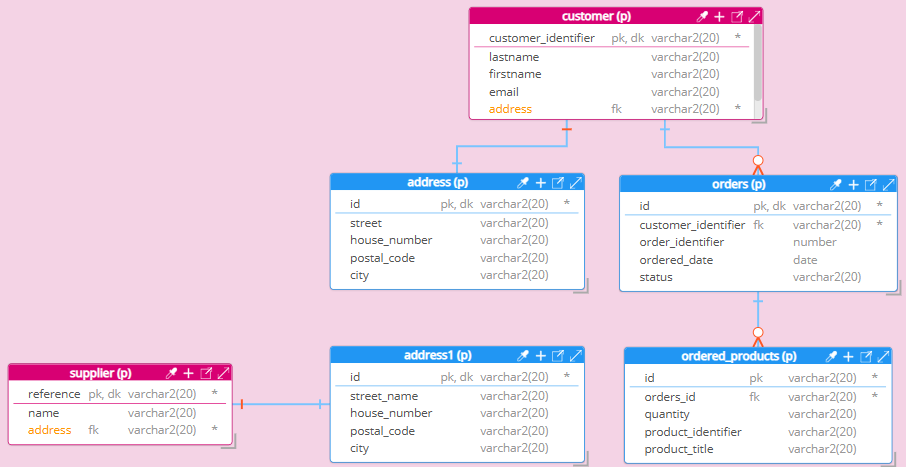Screen dimensions: 906x467
Task: Click the plus icon on address1 header
Action: pos(541,356)
